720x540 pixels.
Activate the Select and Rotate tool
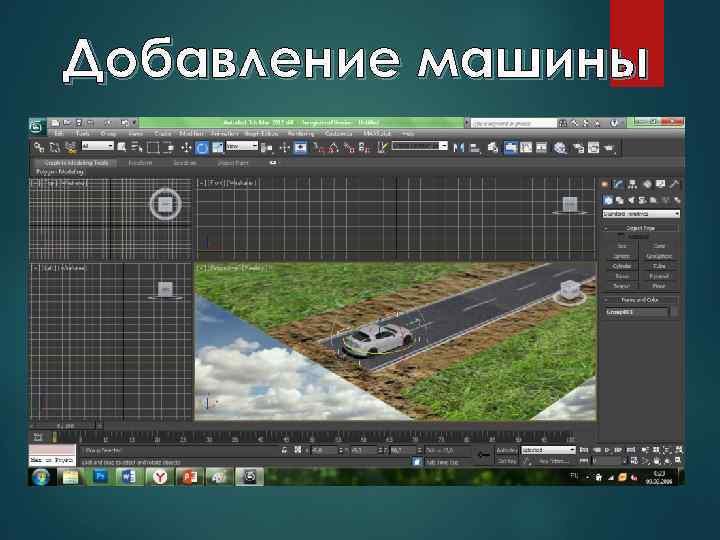click(x=202, y=147)
